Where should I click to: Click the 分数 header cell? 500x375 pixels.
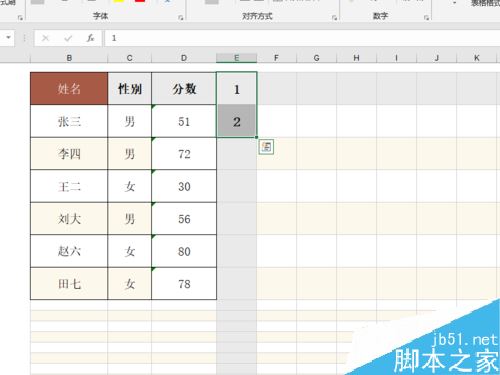tap(184, 89)
